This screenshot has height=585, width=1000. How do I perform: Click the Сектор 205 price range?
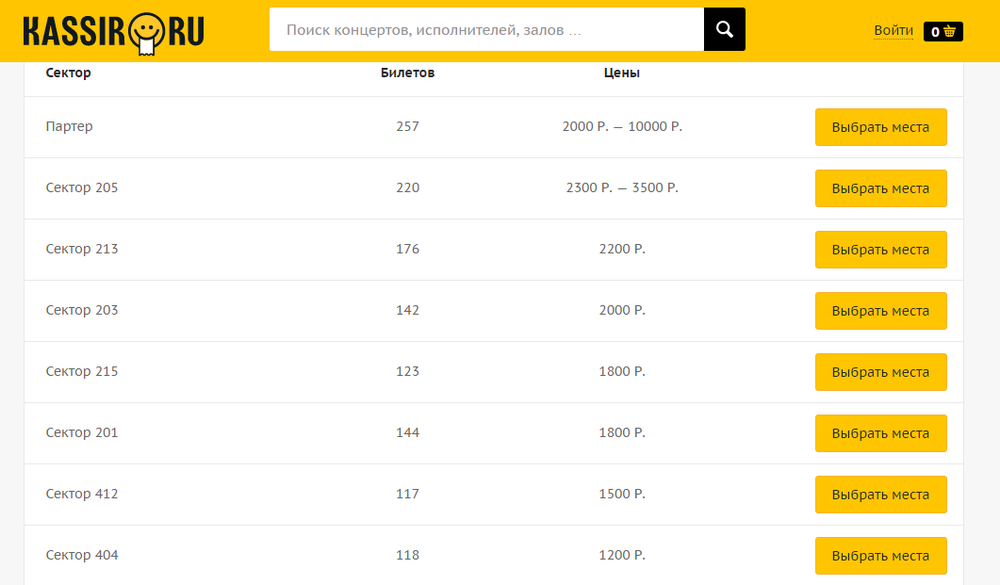(621, 188)
